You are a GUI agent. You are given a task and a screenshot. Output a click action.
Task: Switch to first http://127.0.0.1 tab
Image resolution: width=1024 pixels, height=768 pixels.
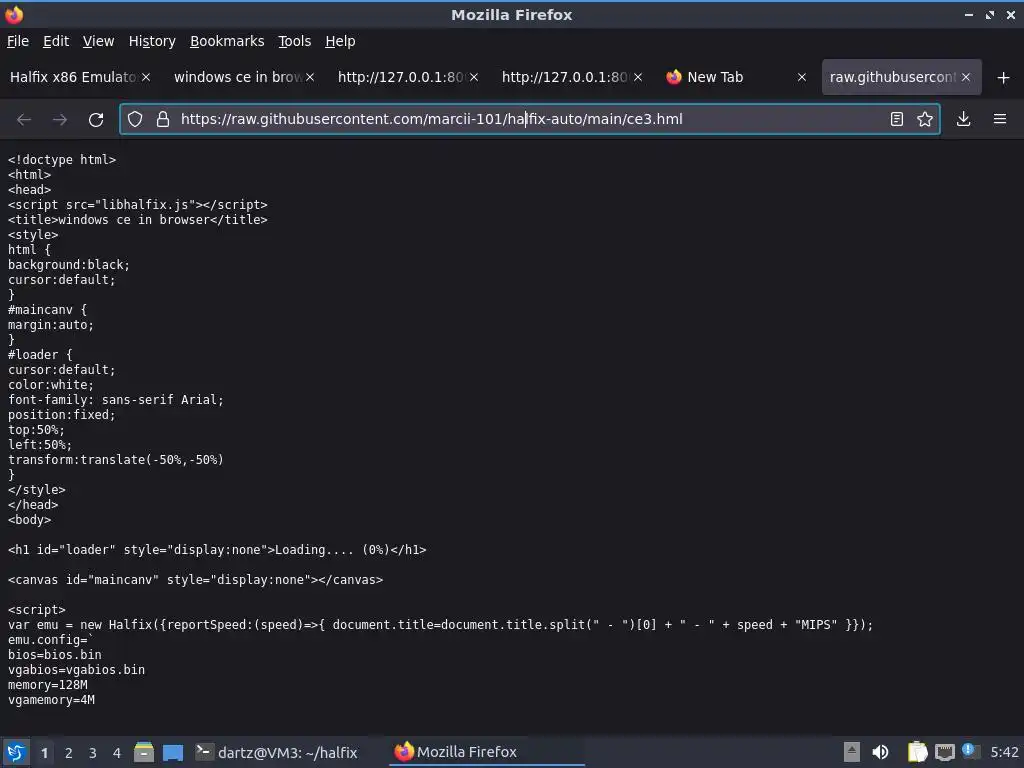[x=400, y=77]
